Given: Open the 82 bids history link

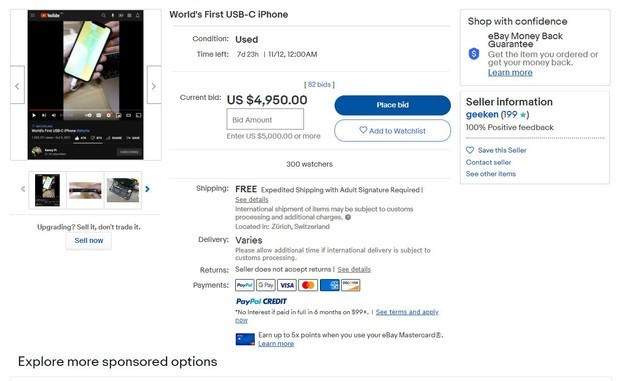Looking at the screenshot, I should (319, 85).
